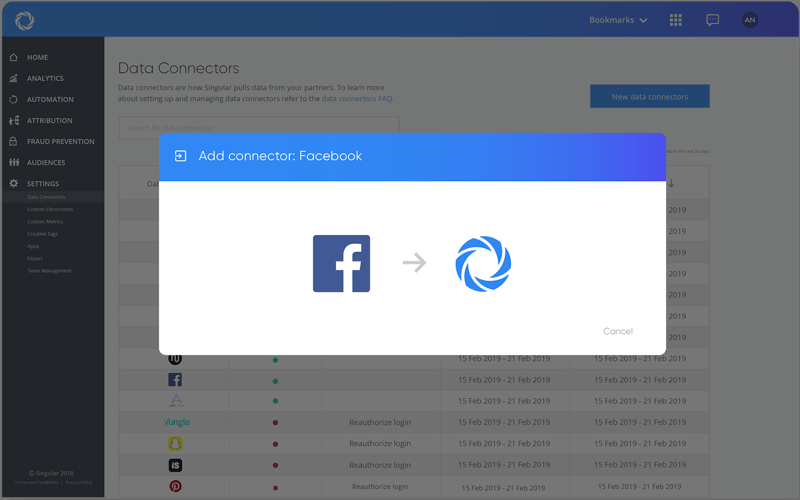Click Reauthorize login in the ironSource row
The image size is (800, 500).
[x=380, y=465]
